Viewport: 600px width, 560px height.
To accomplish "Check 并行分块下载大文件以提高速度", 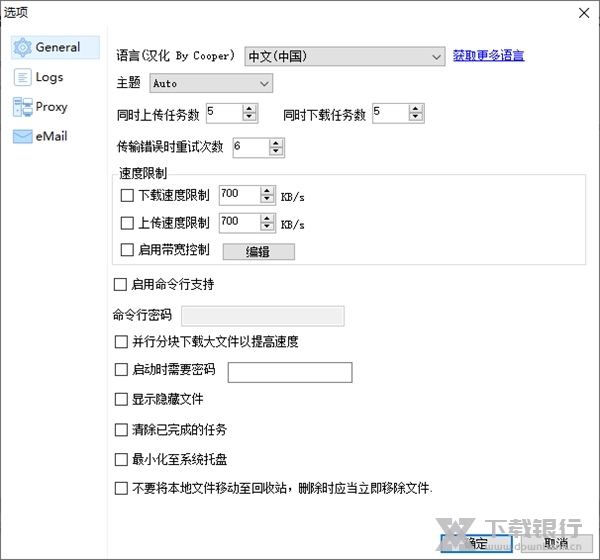I will click(x=121, y=341).
